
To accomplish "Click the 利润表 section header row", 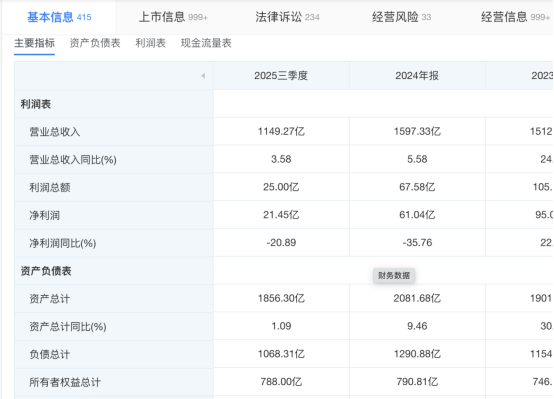I will pyautogui.click(x=114, y=104).
